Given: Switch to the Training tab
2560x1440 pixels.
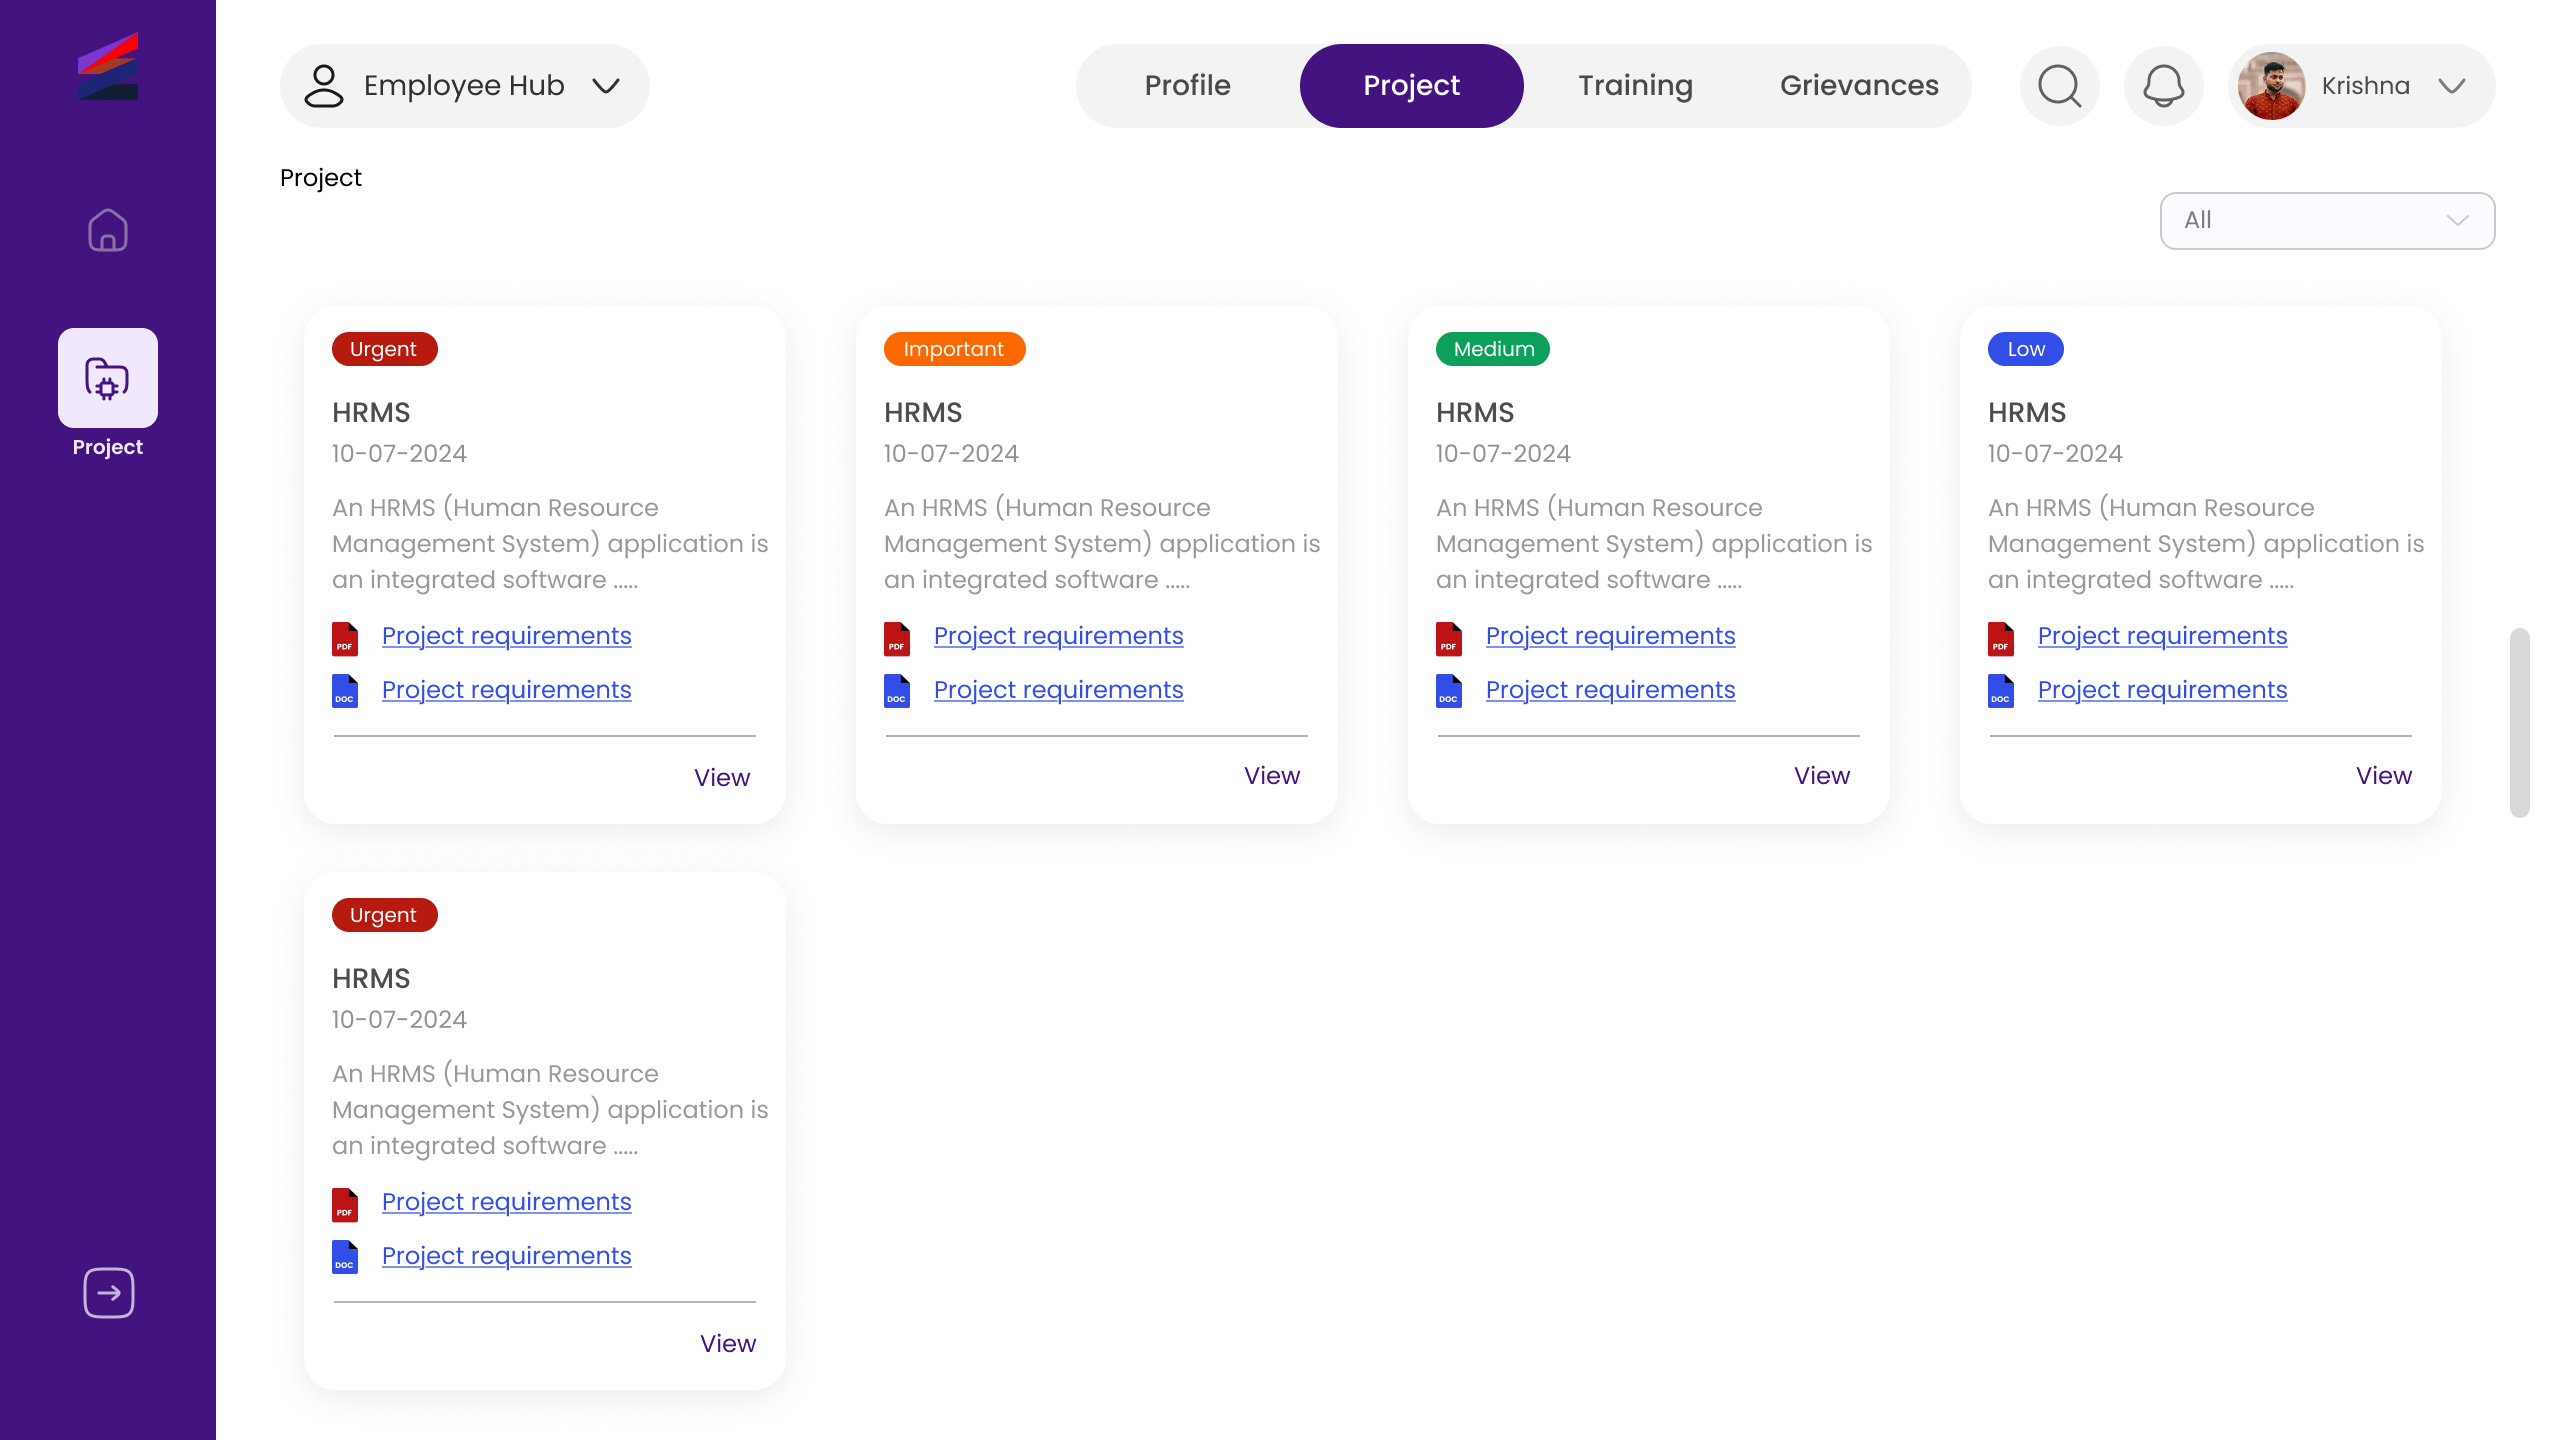Looking at the screenshot, I should (1635, 86).
